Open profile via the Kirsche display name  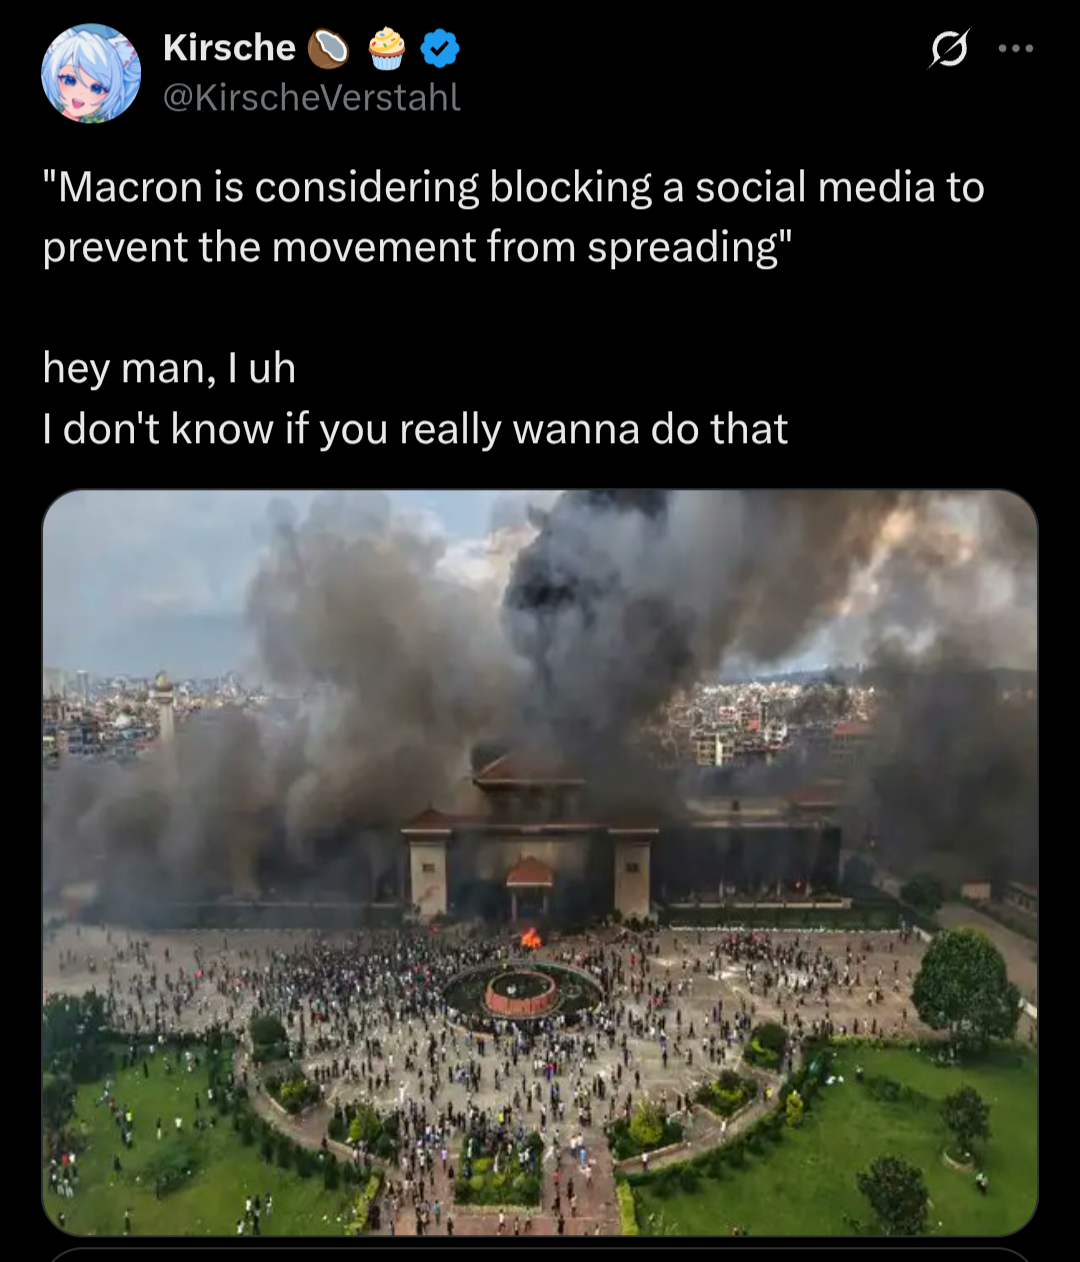pyautogui.click(x=229, y=47)
